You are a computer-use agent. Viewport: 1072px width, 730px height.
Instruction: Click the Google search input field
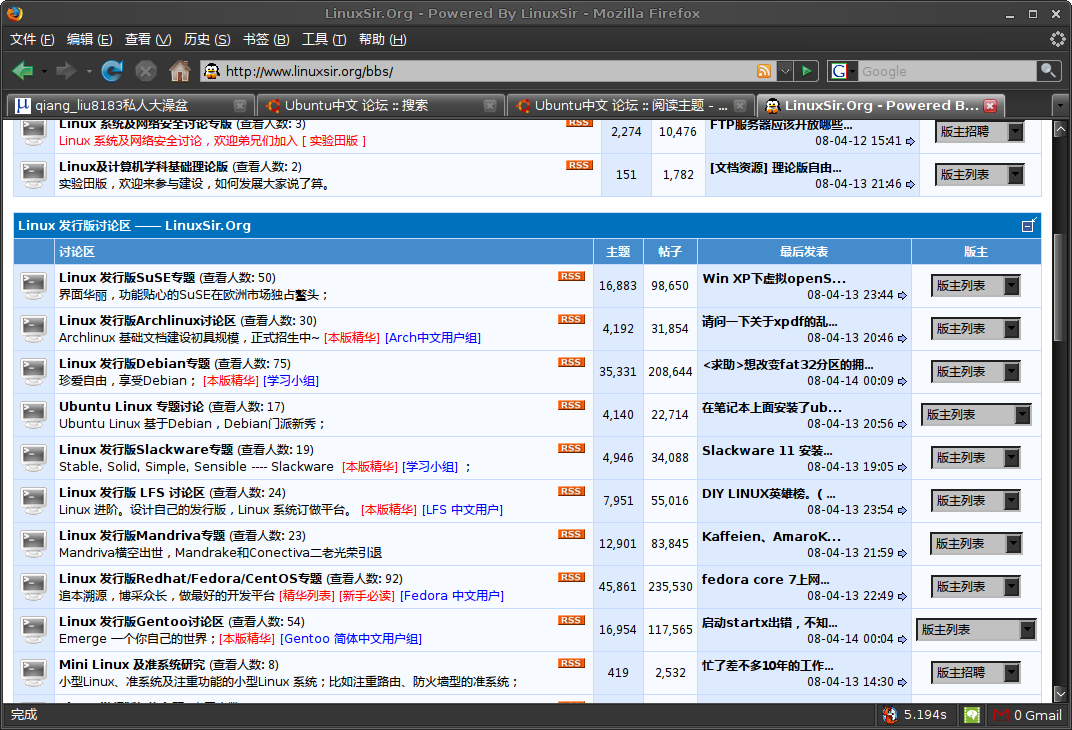pos(947,71)
